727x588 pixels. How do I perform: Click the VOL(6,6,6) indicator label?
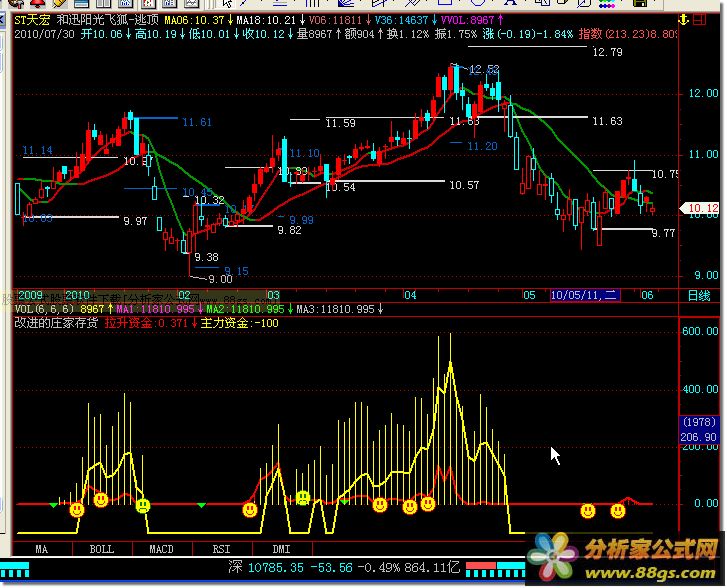[x=43, y=310]
